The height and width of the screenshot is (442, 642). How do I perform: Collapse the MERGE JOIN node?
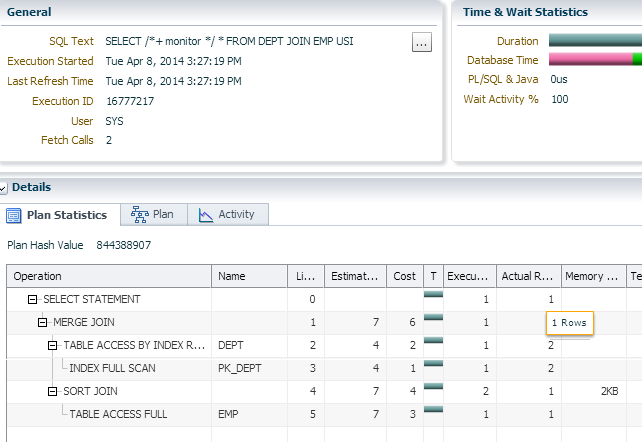pyautogui.click(x=42, y=322)
